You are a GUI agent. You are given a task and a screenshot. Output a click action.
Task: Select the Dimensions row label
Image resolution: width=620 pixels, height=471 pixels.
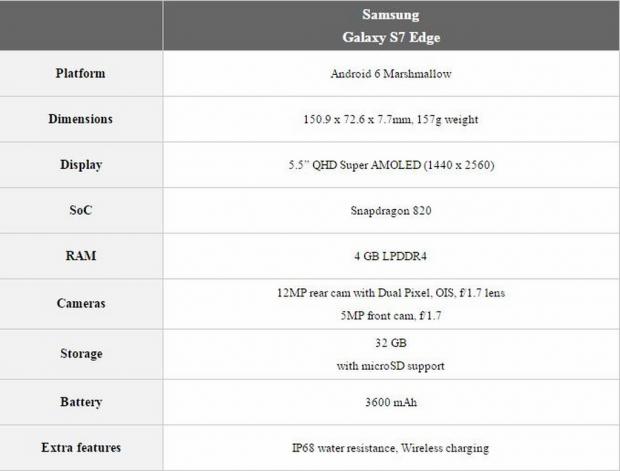pyautogui.click(x=80, y=119)
